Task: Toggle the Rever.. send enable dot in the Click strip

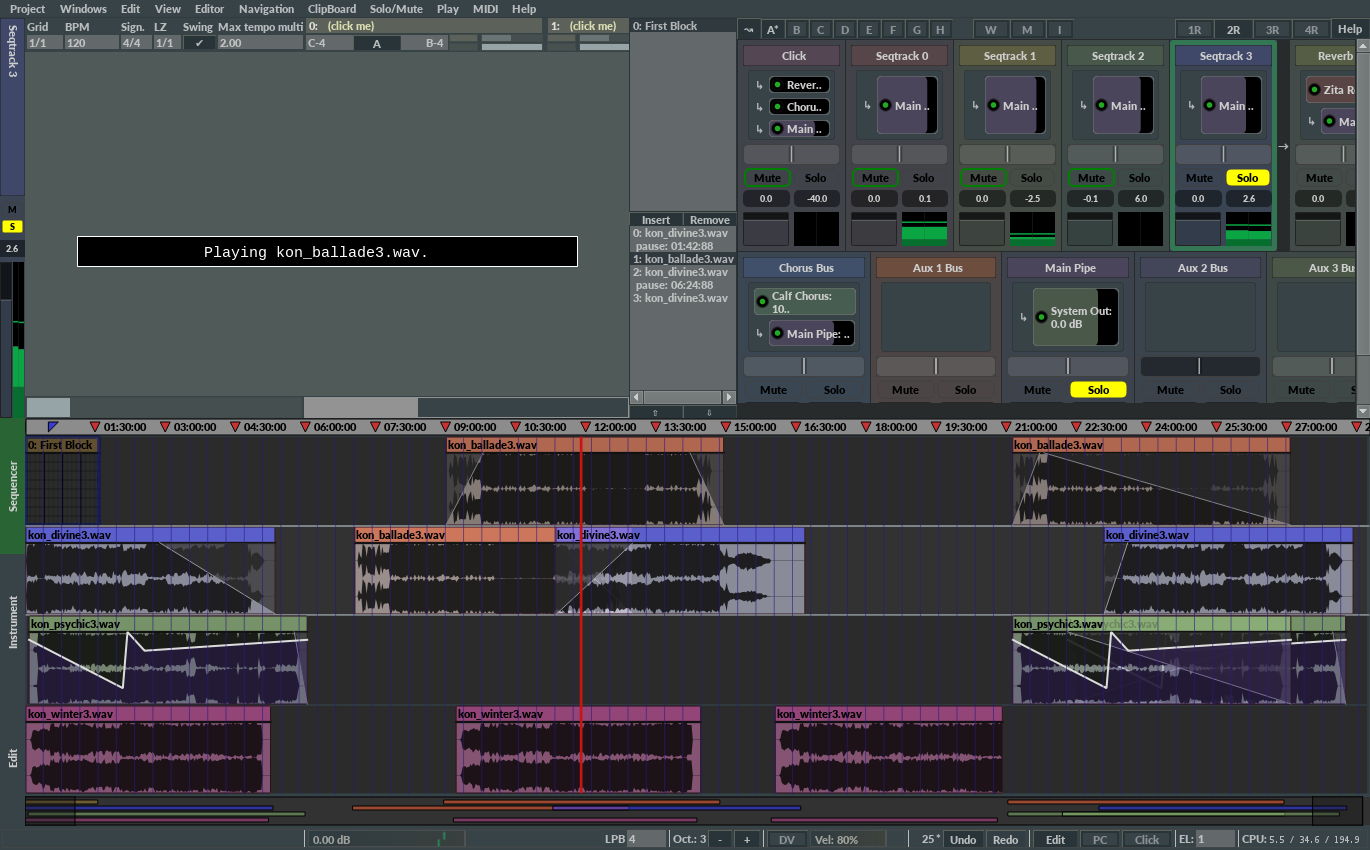Action: [x=776, y=85]
